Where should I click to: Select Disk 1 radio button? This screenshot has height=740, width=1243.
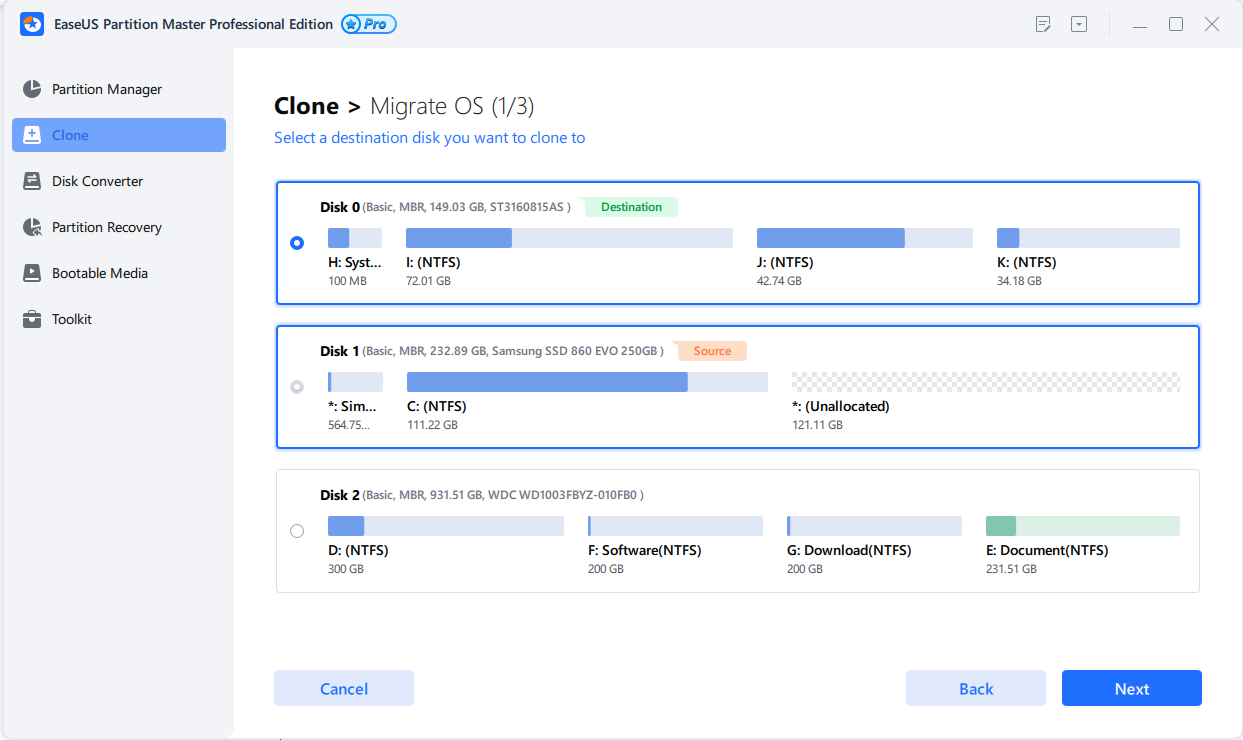pyautogui.click(x=297, y=387)
